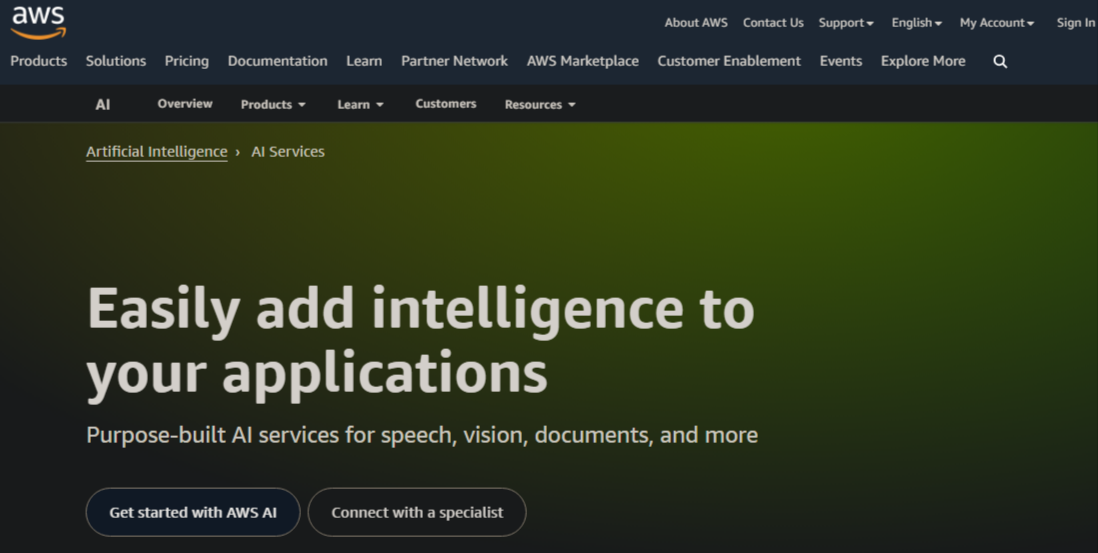This screenshot has width=1098, height=553.
Task: Click Connect with a specialist button
Action: [x=417, y=512]
